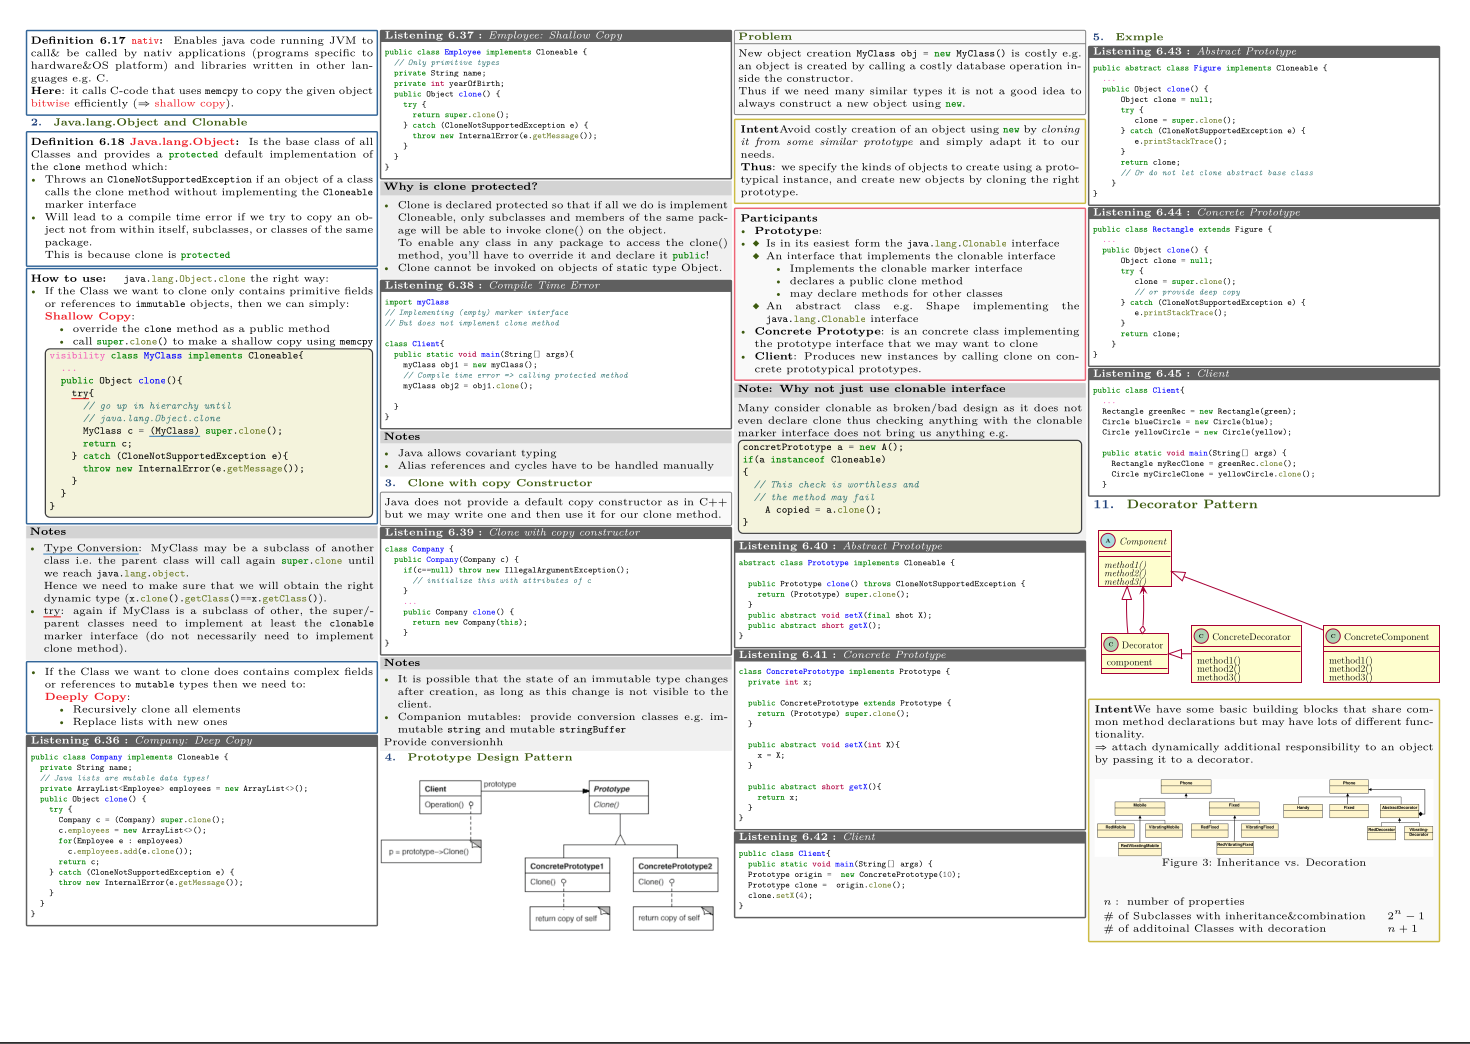
Task: Click the italic Prototype class box
Action: pos(619,797)
